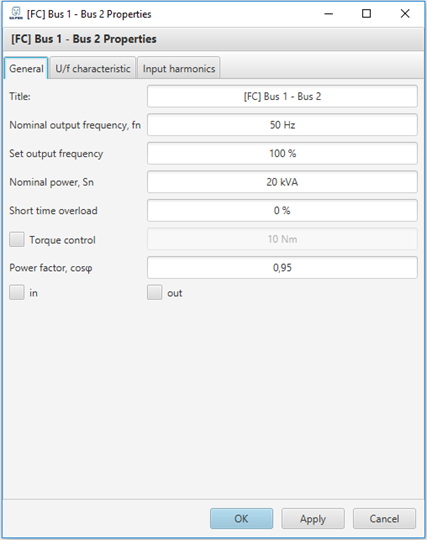Tick the 'out' power factor checkbox
Image resolution: width=427 pixels, height=540 pixels.
(x=155, y=292)
